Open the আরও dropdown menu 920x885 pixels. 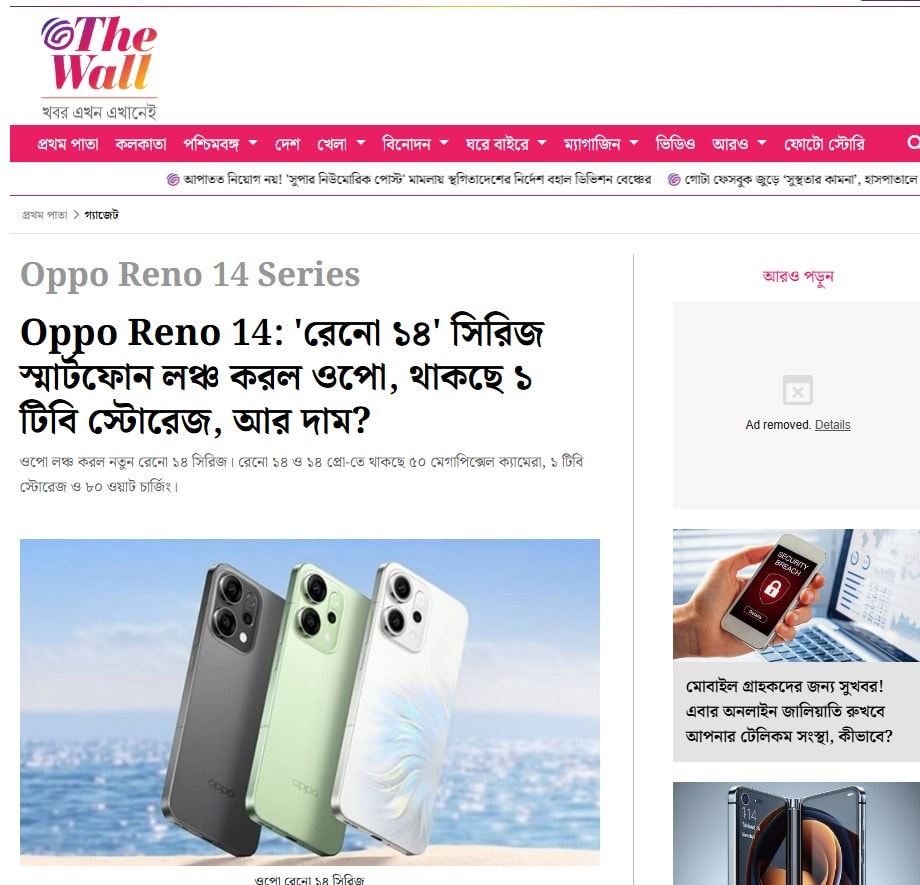click(x=762, y=143)
